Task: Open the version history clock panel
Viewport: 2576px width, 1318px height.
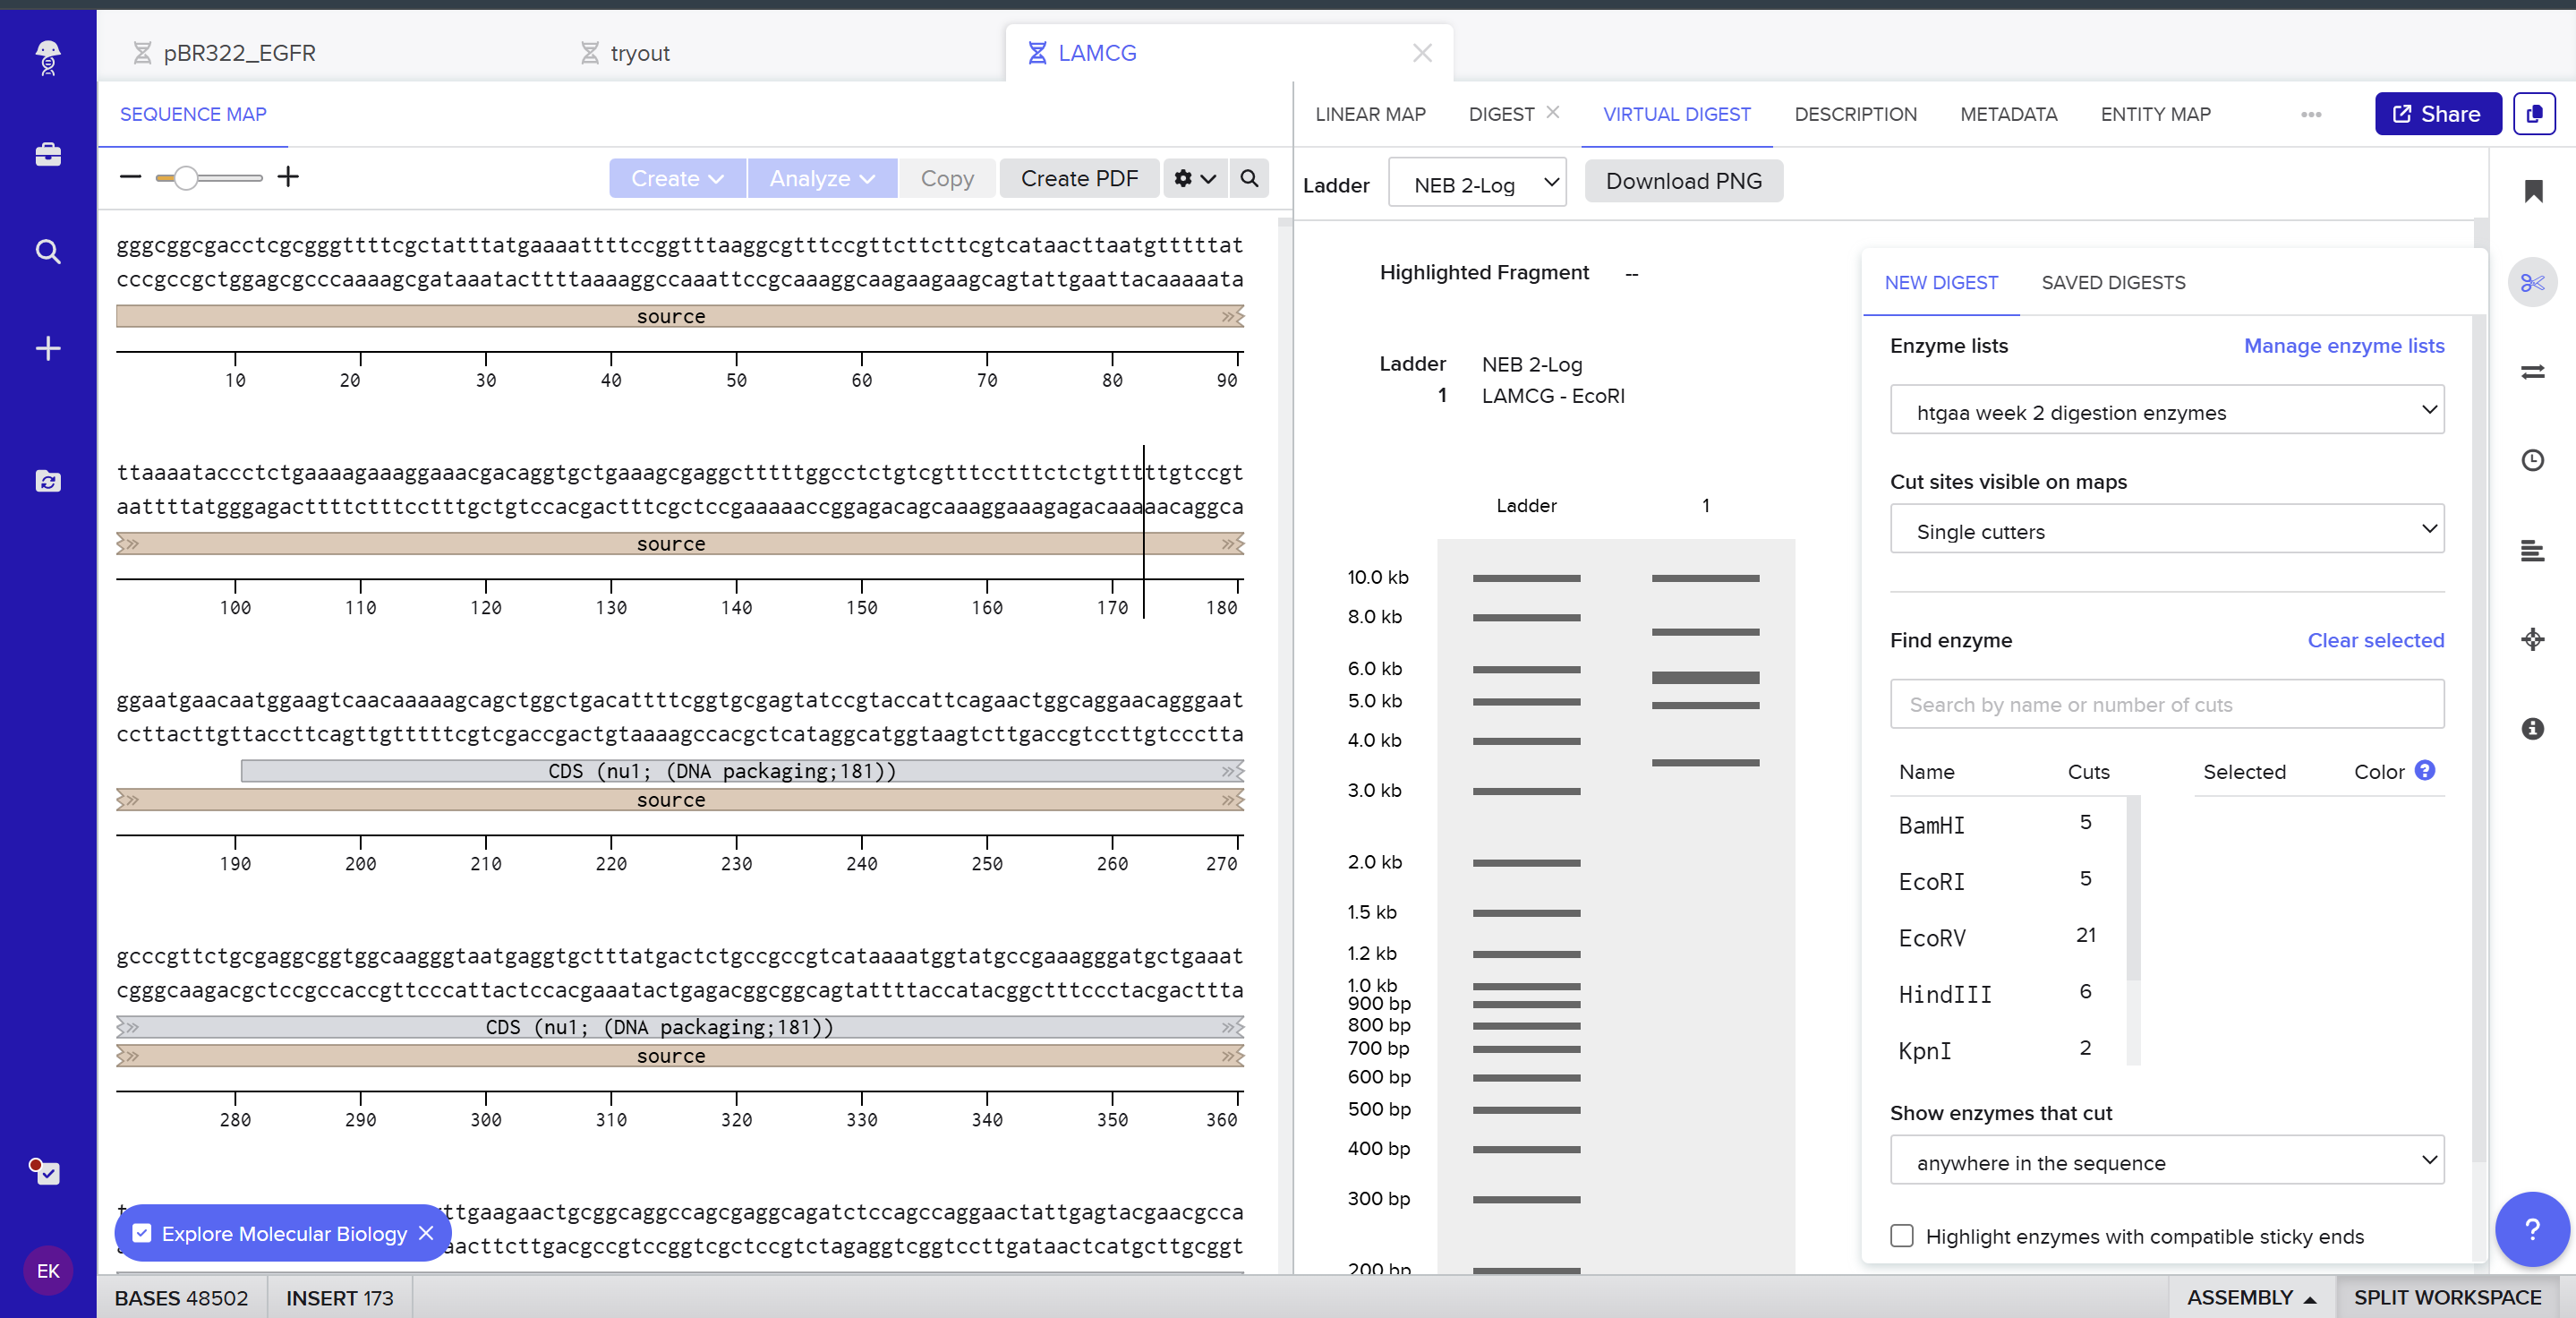Action: tap(2534, 461)
